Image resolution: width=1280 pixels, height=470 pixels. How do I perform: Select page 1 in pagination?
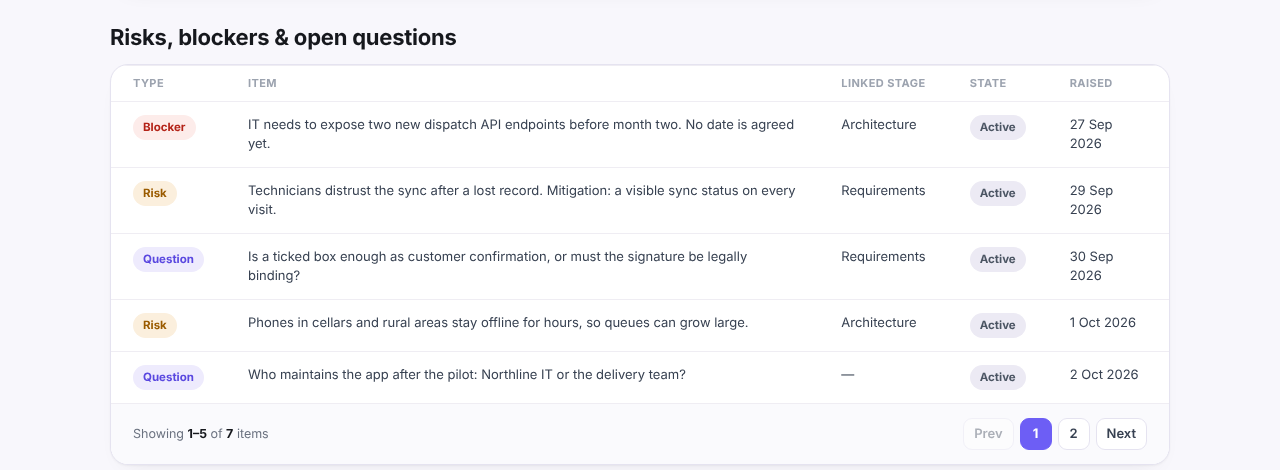[1036, 433]
